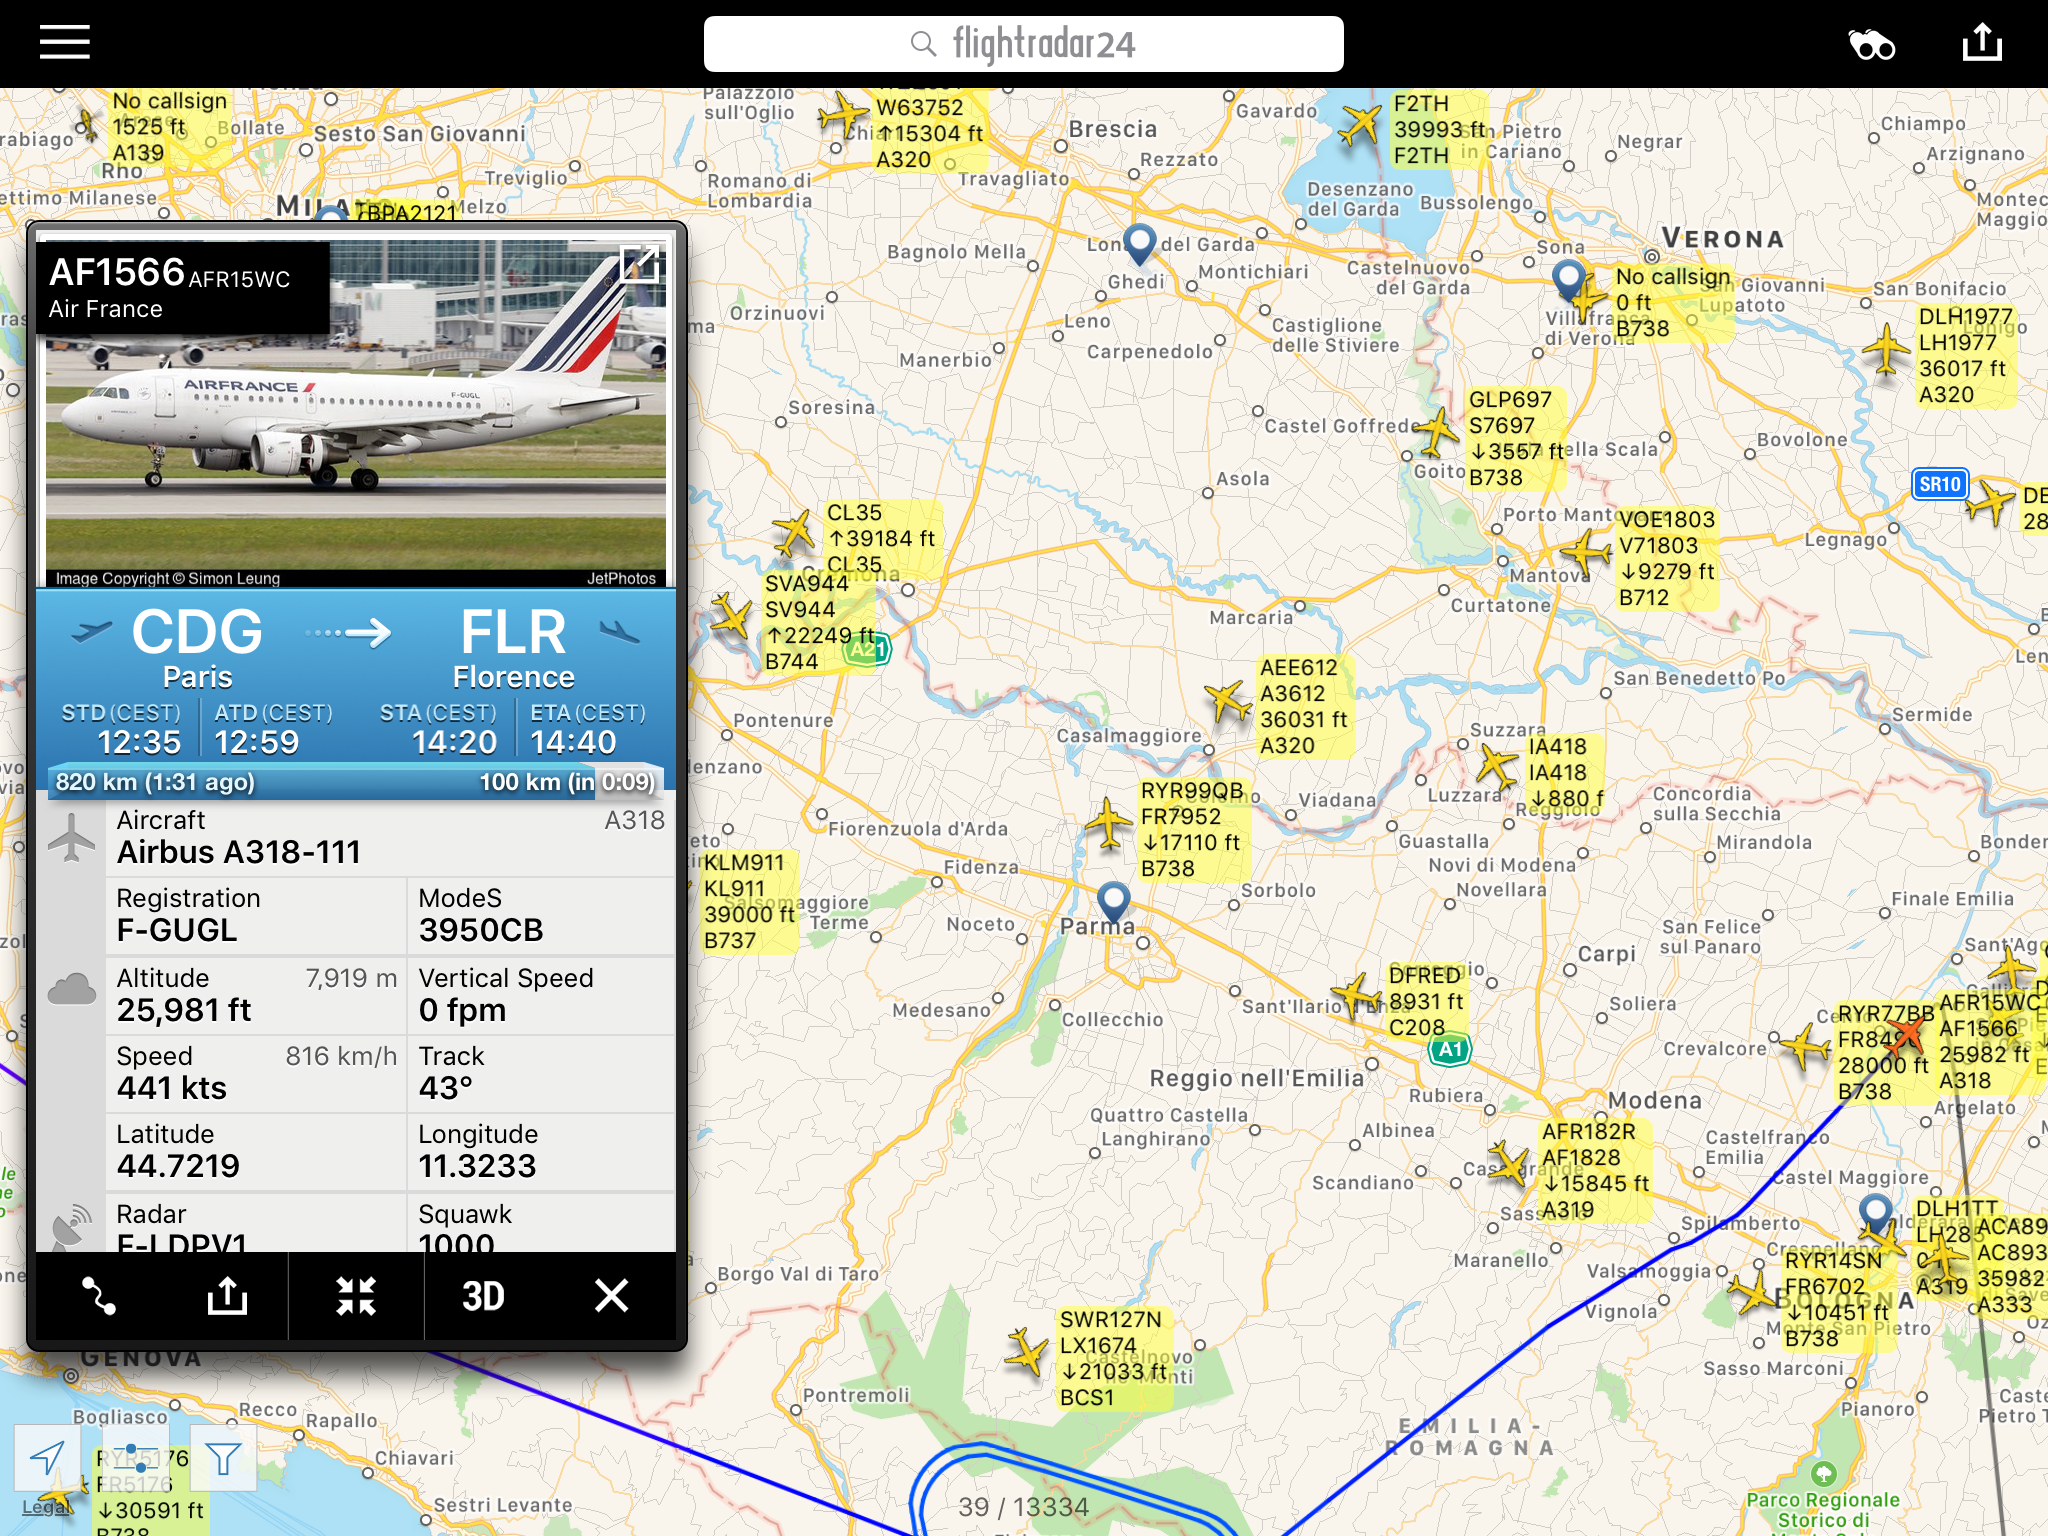This screenshot has height=1536, width=2048.
Task: Tap the Verona airport pin
Action: pos(1570,280)
